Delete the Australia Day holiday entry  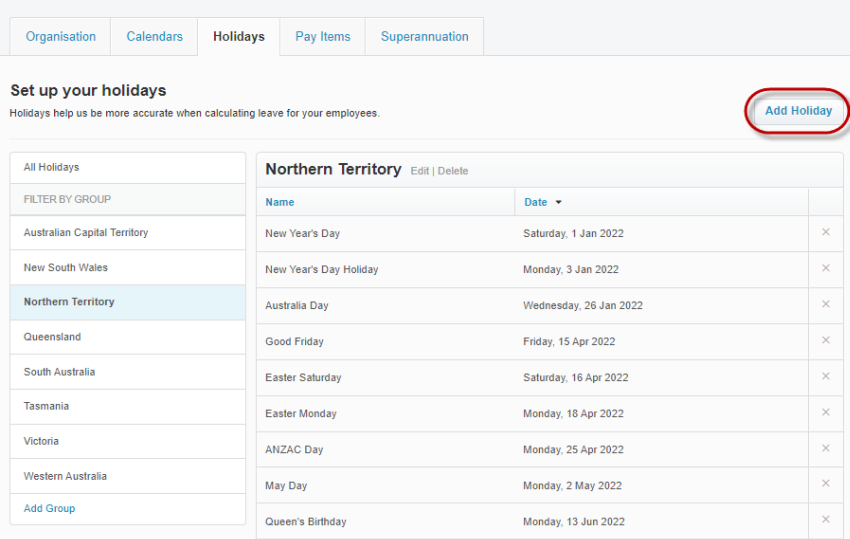click(825, 304)
